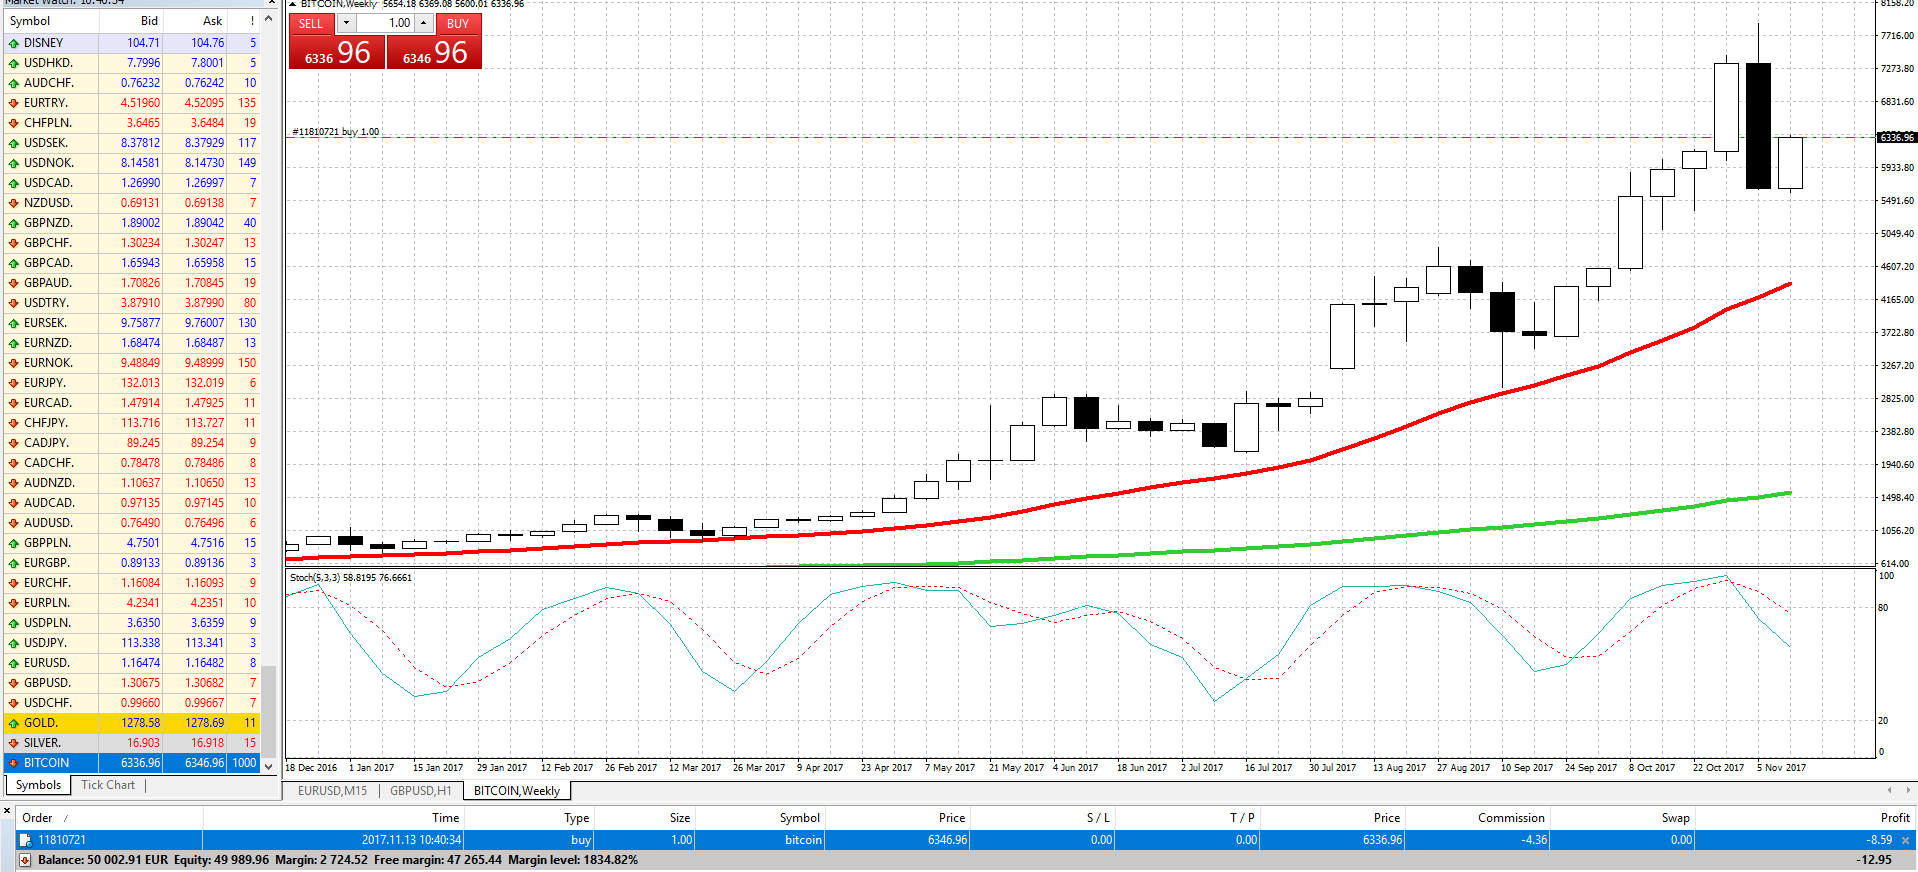The image size is (1918, 872).
Task: Close order 11810721 with the profit-column X
Action: click(1905, 840)
